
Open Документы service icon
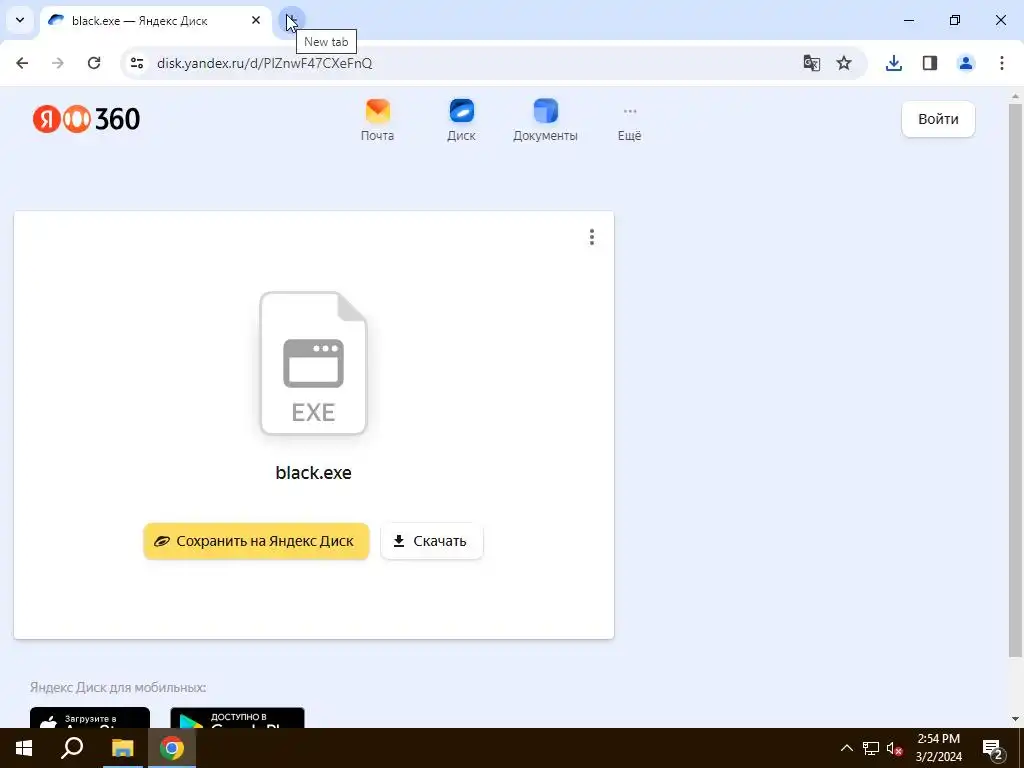tap(545, 120)
